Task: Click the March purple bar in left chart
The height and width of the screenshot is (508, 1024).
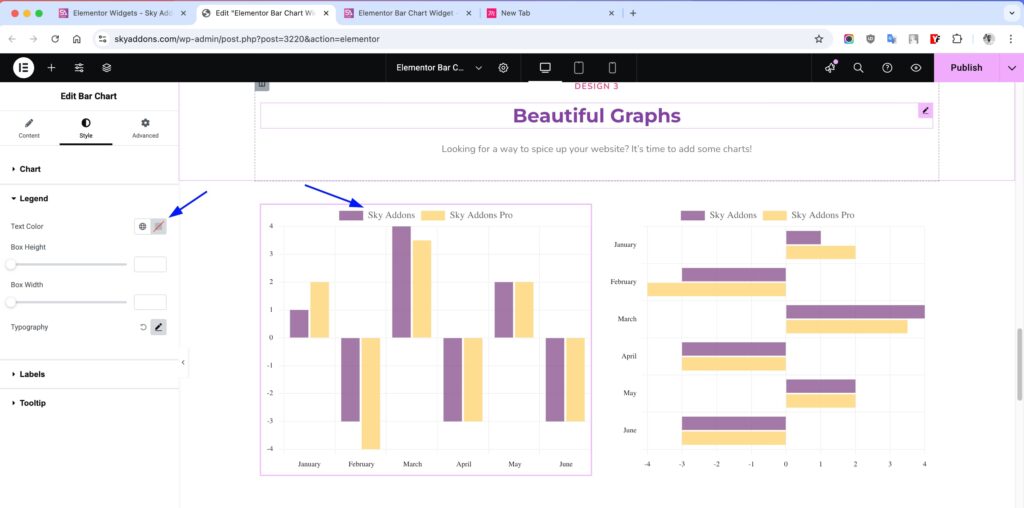Action: 402,281
